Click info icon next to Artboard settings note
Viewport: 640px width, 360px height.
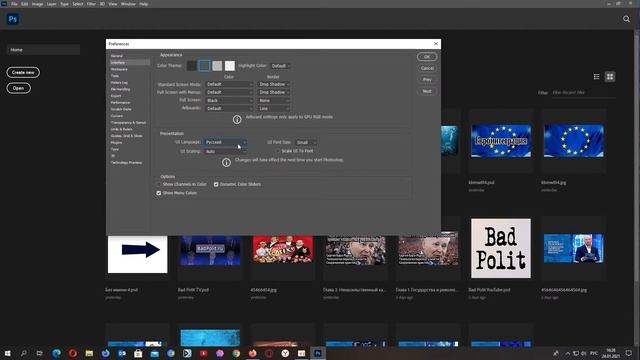click(237, 119)
